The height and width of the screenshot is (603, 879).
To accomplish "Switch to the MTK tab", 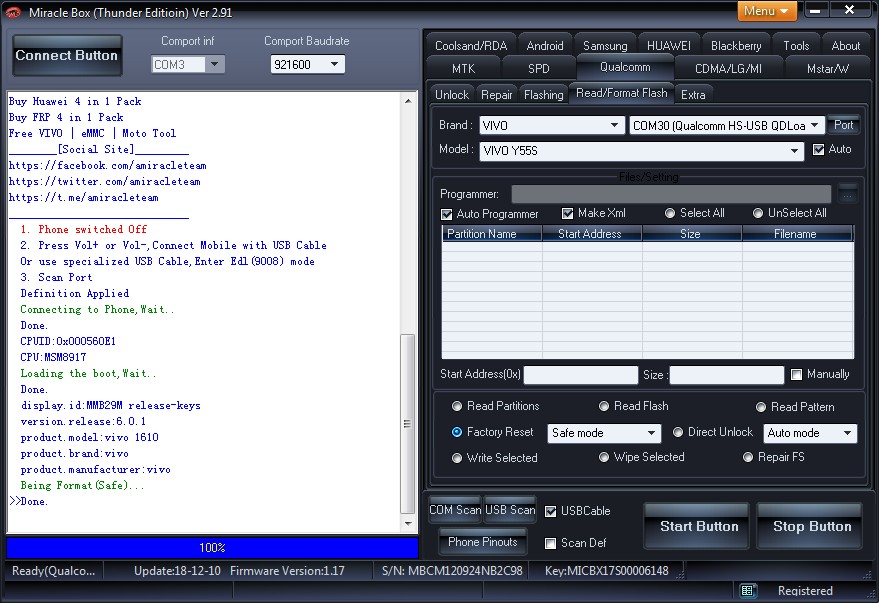I will click(464, 68).
